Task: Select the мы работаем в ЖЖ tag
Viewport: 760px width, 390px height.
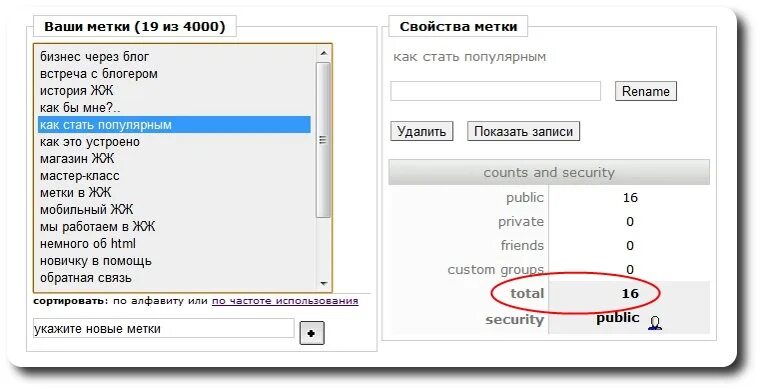Action: click(174, 226)
